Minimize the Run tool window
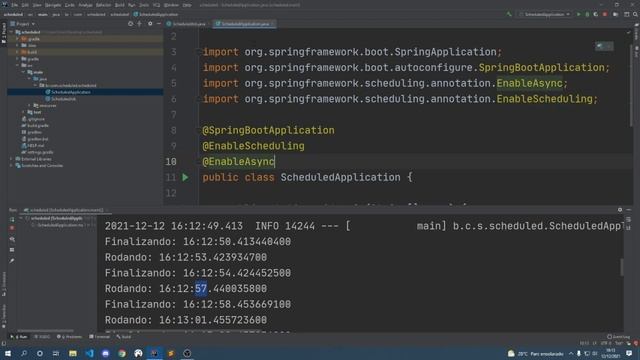Image resolution: width=640 pixels, height=360 pixels. tap(629, 210)
